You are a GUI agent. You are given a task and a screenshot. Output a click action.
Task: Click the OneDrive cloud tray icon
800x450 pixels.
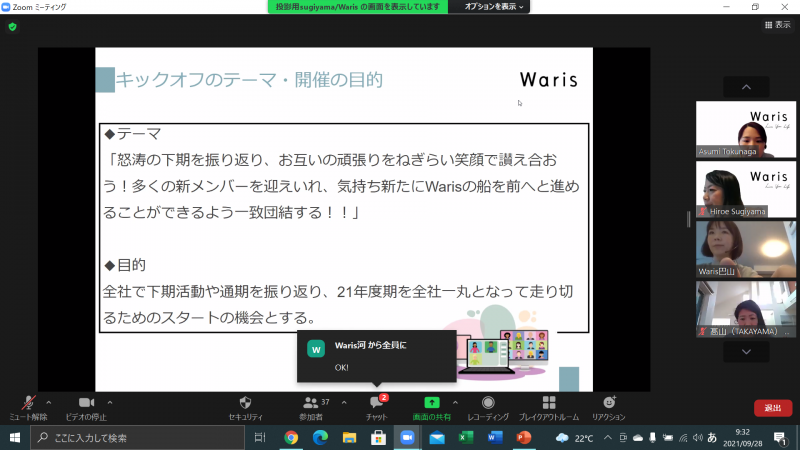(638, 438)
